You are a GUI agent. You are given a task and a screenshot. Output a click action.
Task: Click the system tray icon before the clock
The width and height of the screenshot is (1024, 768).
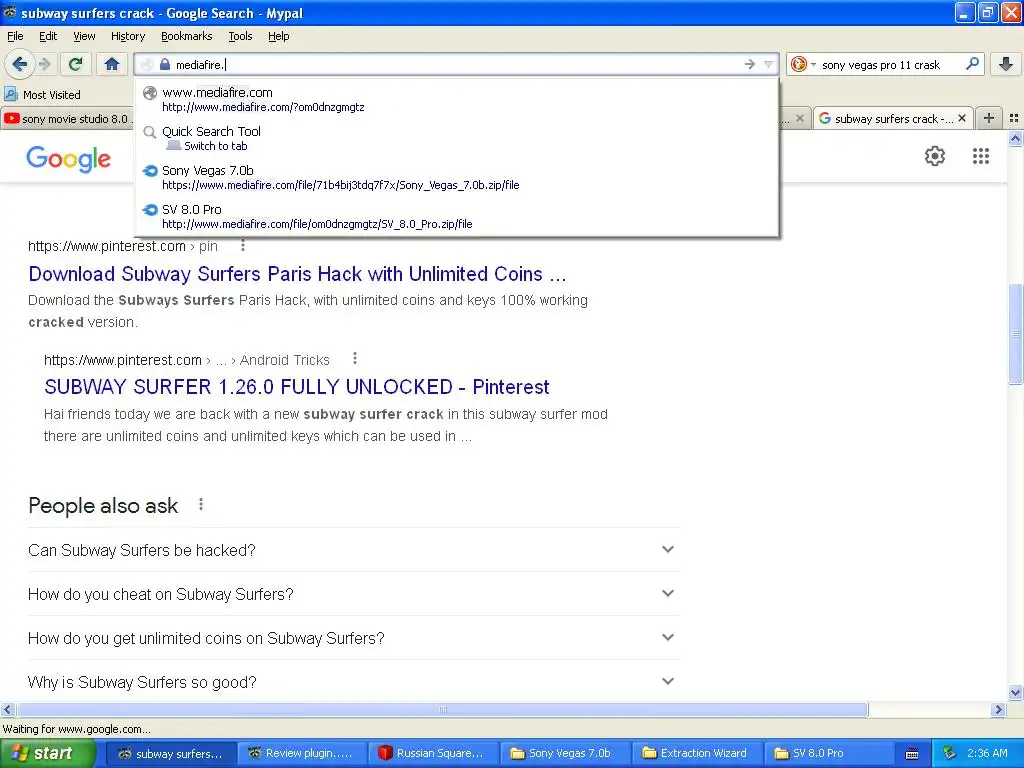pyautogui.click(x=949, y=753)
